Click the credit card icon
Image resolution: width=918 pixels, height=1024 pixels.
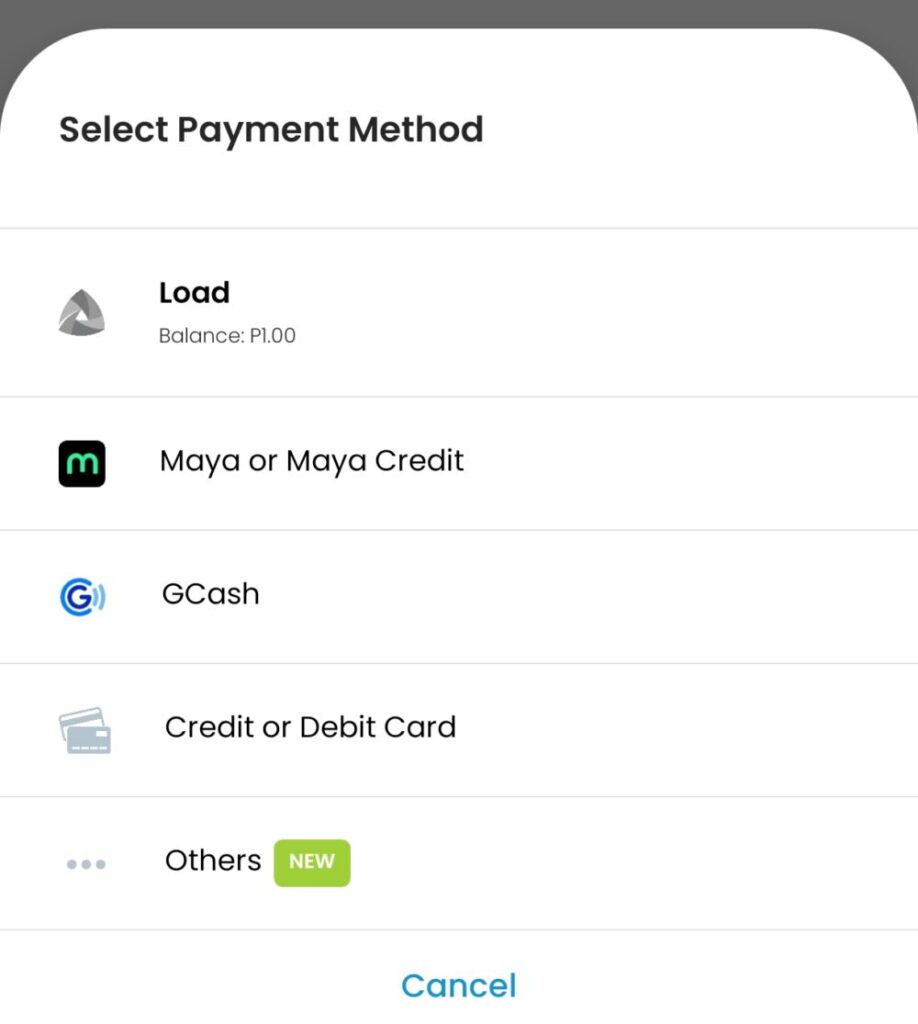pyautogui.click(x=85, y=730)
